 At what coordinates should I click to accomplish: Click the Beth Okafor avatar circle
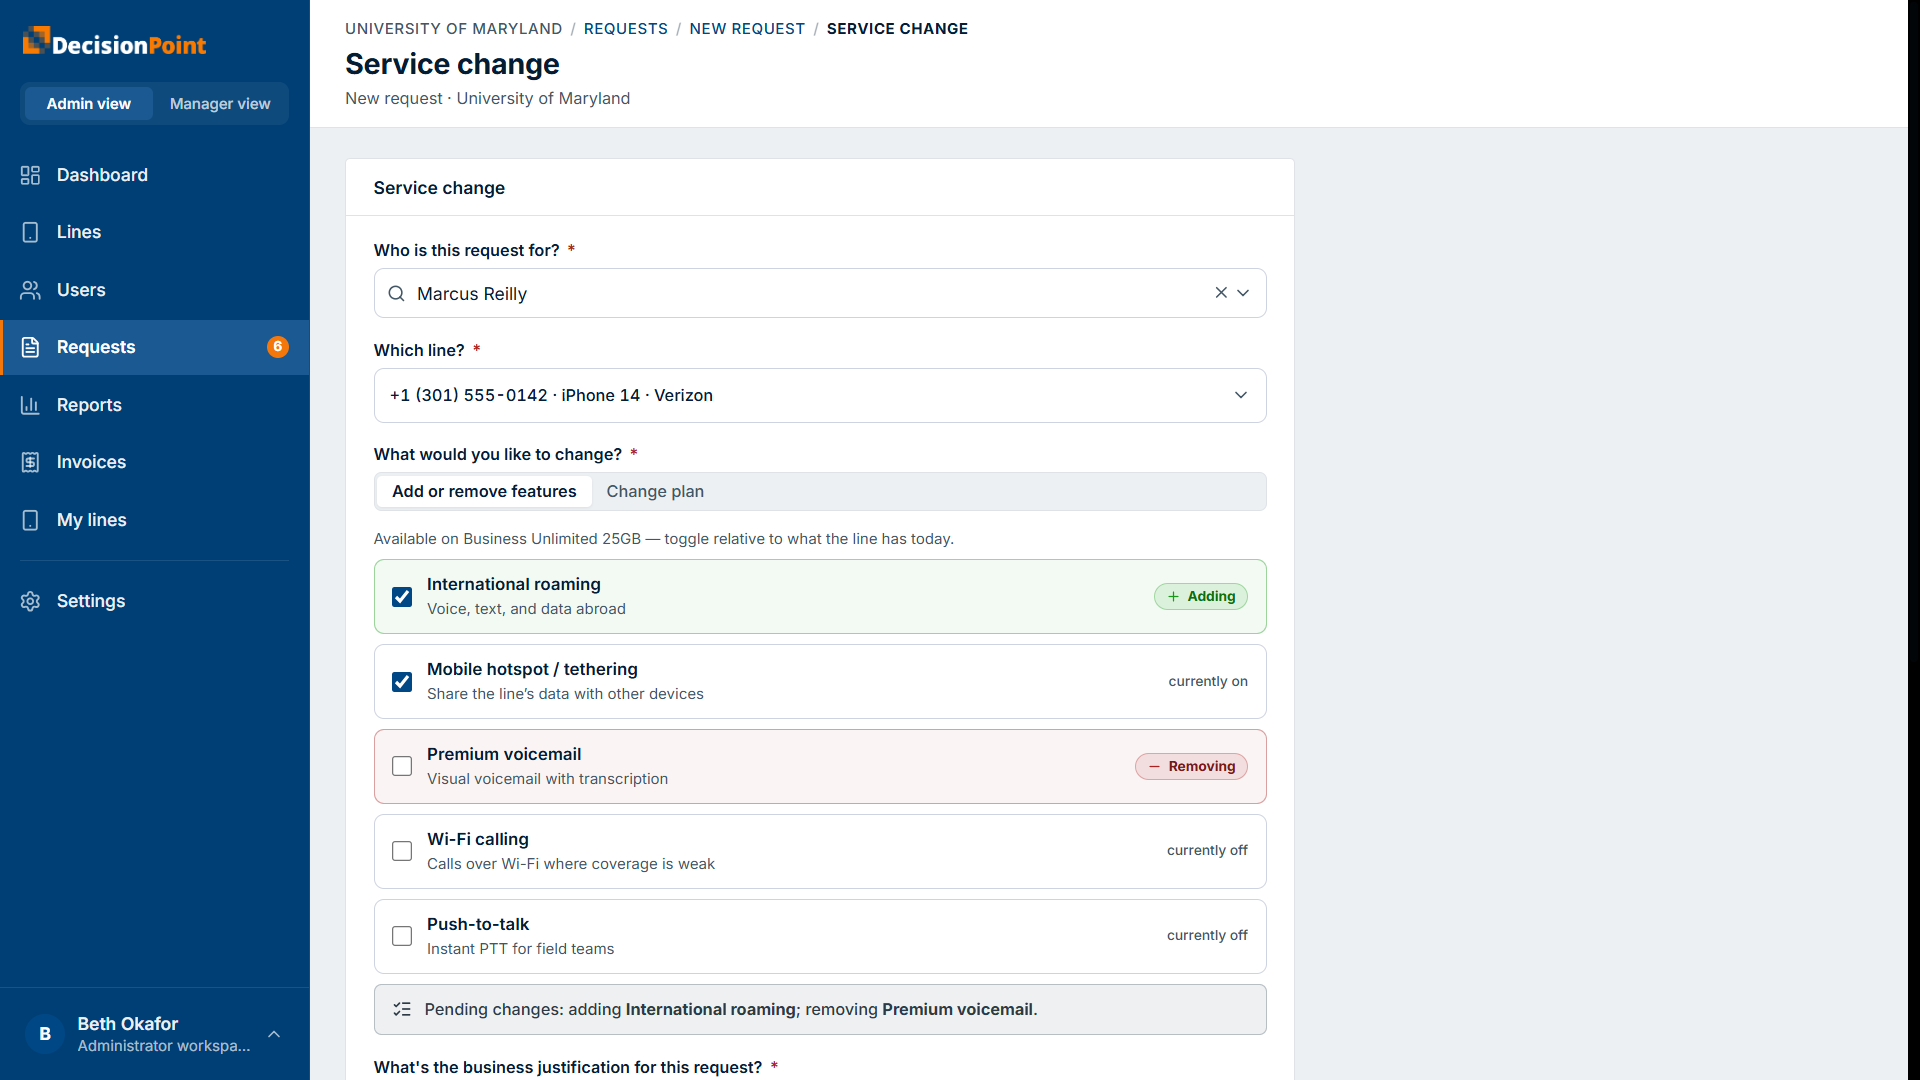point(45,1034)
